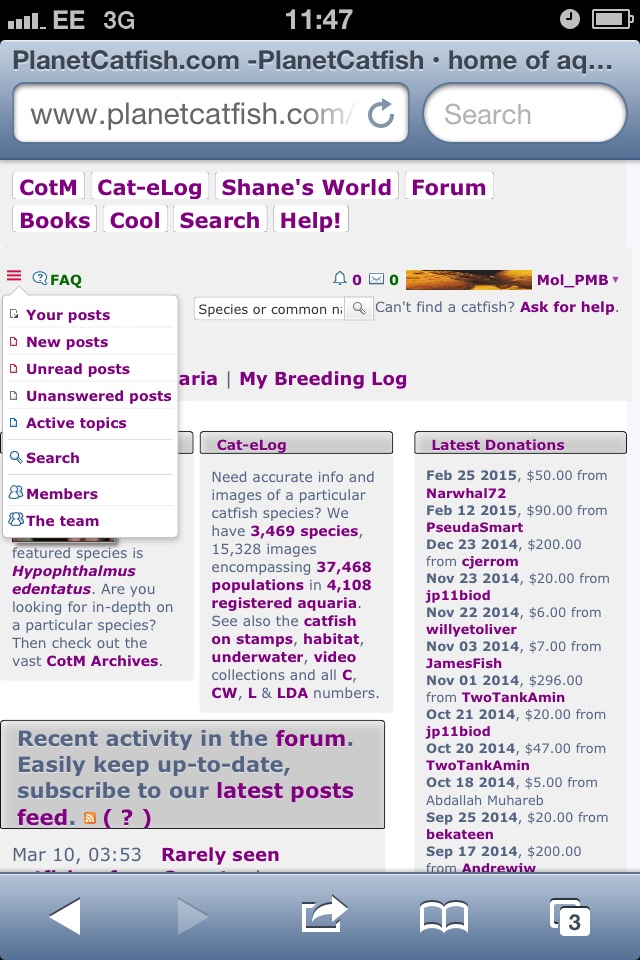The image size is (640, 960).
Task: Open the habitat collection link
Action: click(331, 639)
